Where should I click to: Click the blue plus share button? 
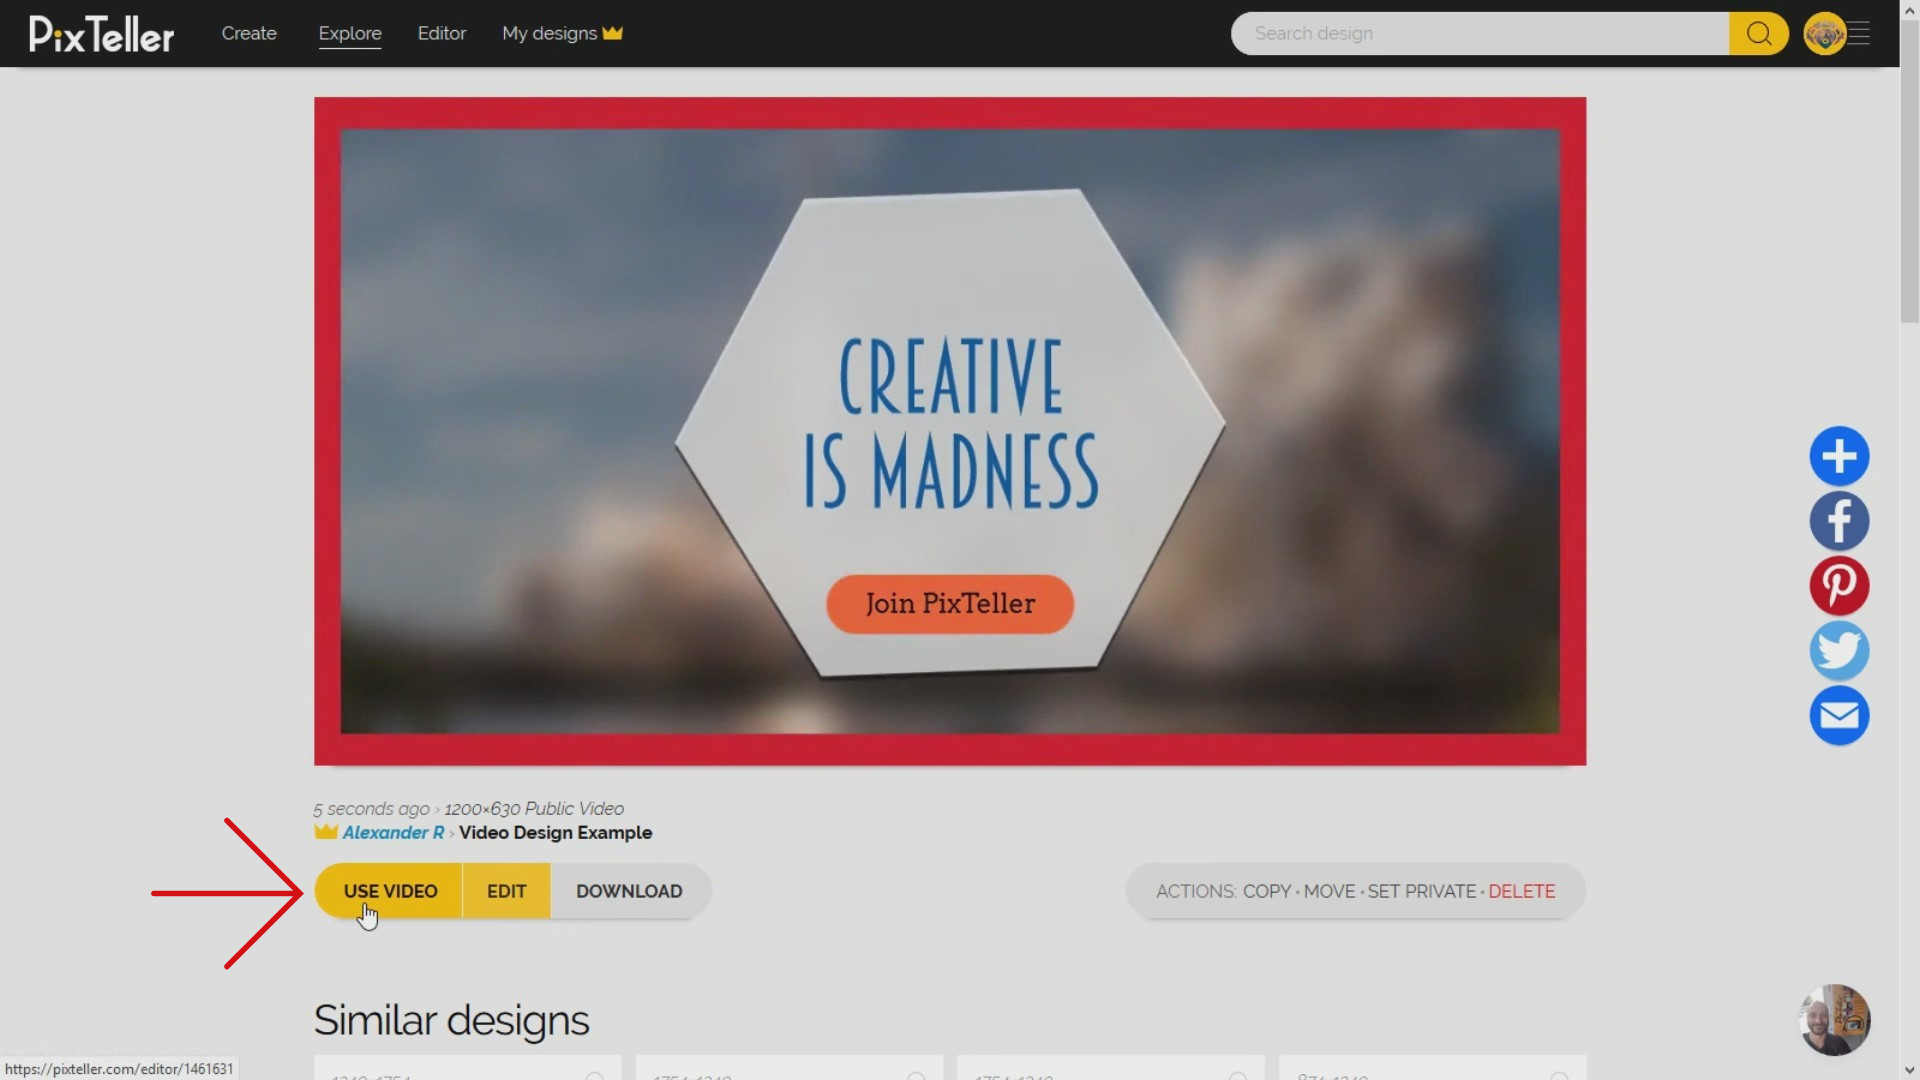[x=1839, y=457]
